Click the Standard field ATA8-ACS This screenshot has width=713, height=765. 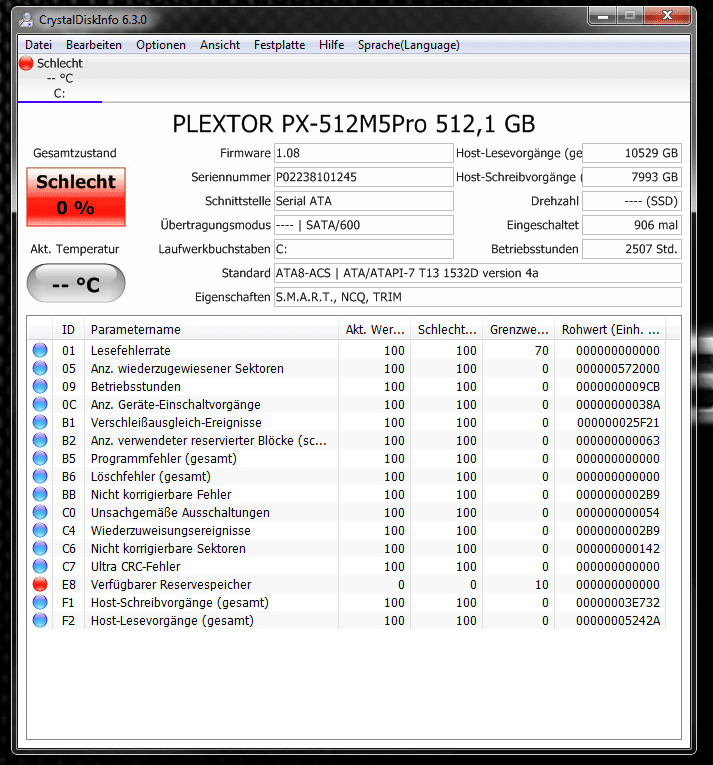pyautogui.click(x=478, y=273)
